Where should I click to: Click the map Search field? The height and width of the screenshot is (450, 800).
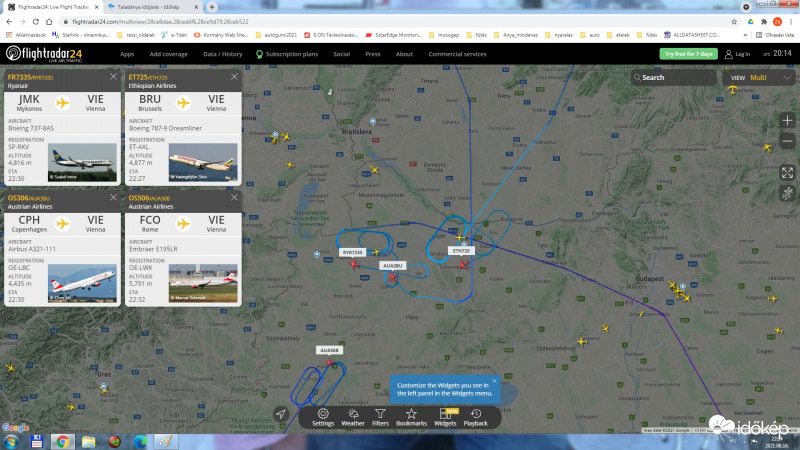click(673, 78)
